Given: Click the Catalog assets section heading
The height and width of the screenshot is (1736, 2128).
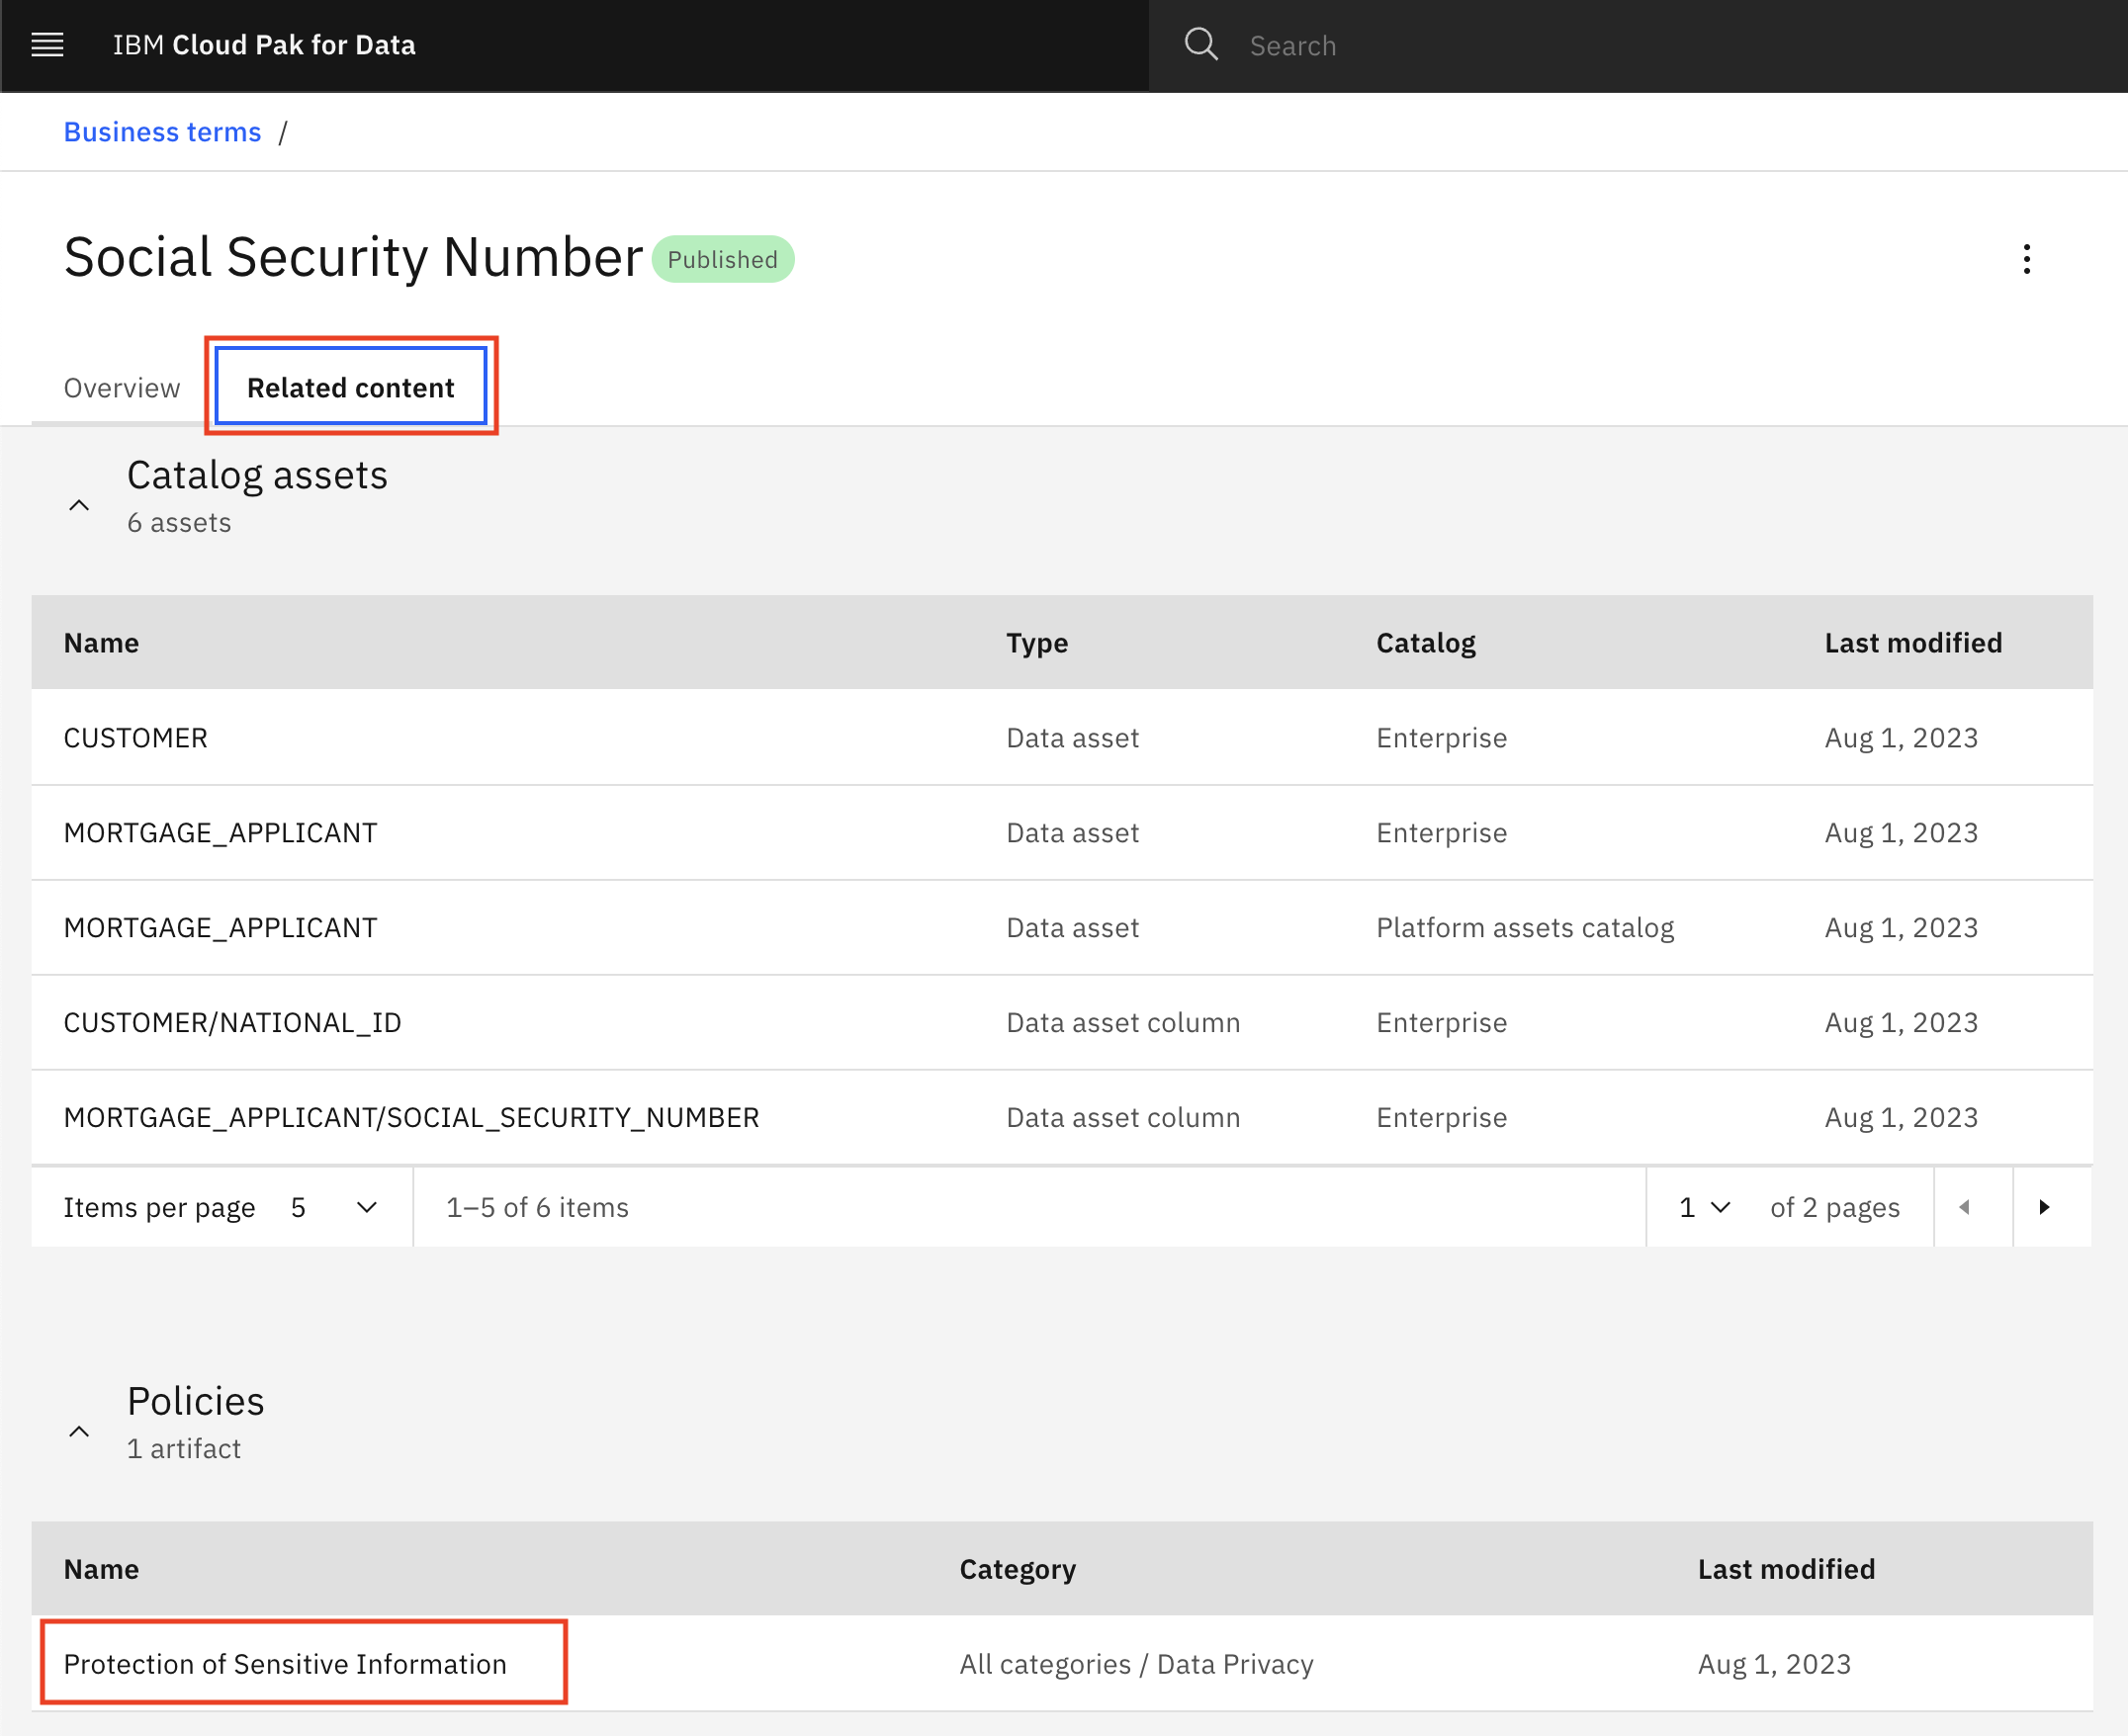Looking at the screenshot, I should coord(257,475).
